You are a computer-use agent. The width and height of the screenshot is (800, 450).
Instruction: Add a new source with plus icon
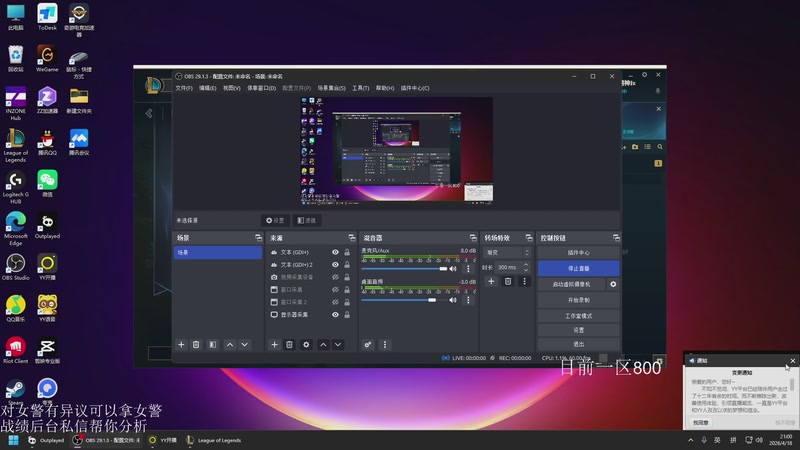click(274, 345)
